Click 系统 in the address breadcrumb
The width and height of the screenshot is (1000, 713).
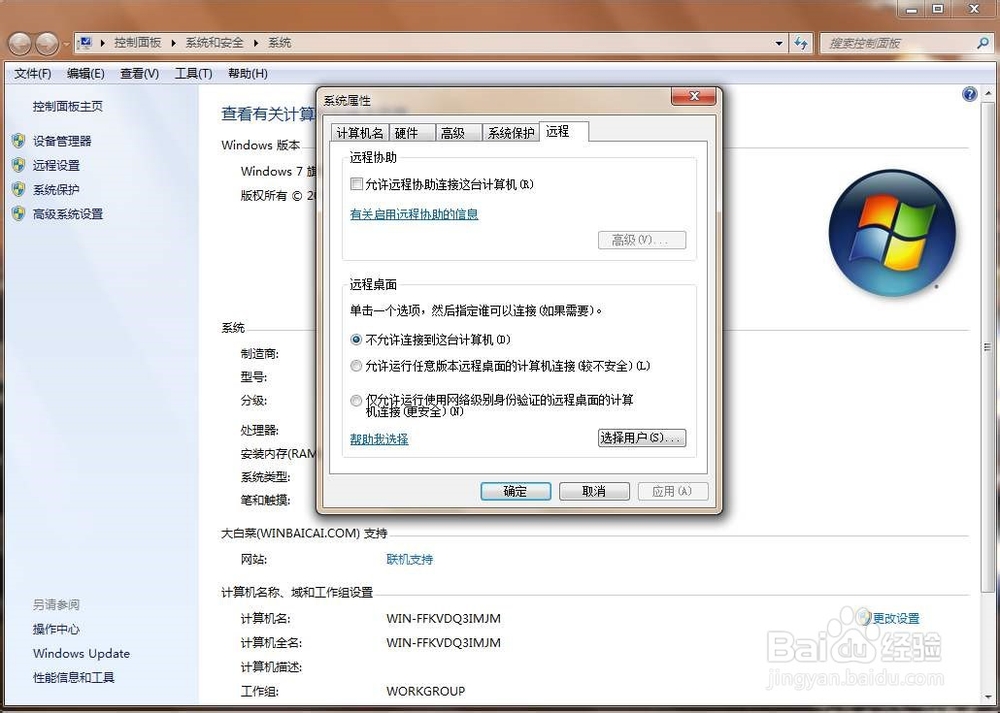279,43
